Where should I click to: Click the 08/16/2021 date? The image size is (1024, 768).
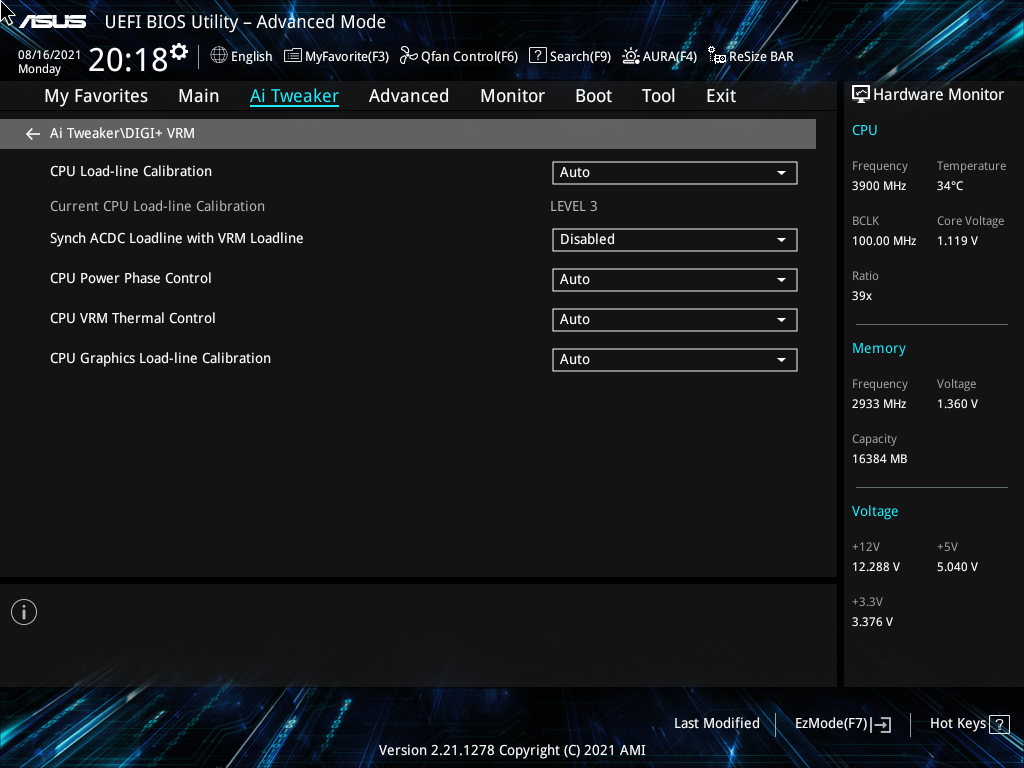pyautogui.click(x=50, y=55)
